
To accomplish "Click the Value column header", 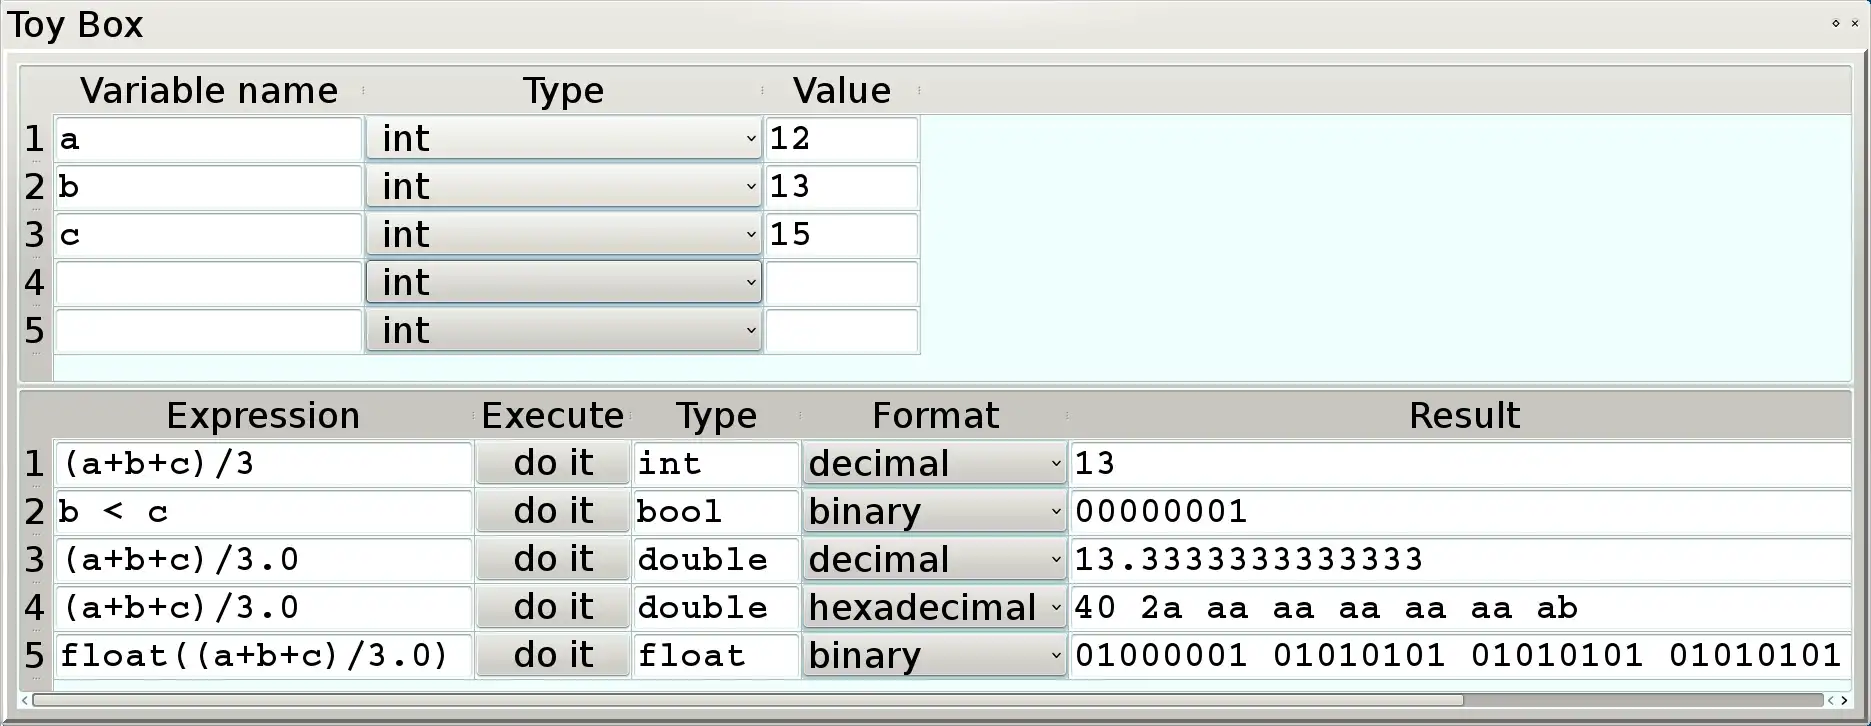I will tap(841, 90).
